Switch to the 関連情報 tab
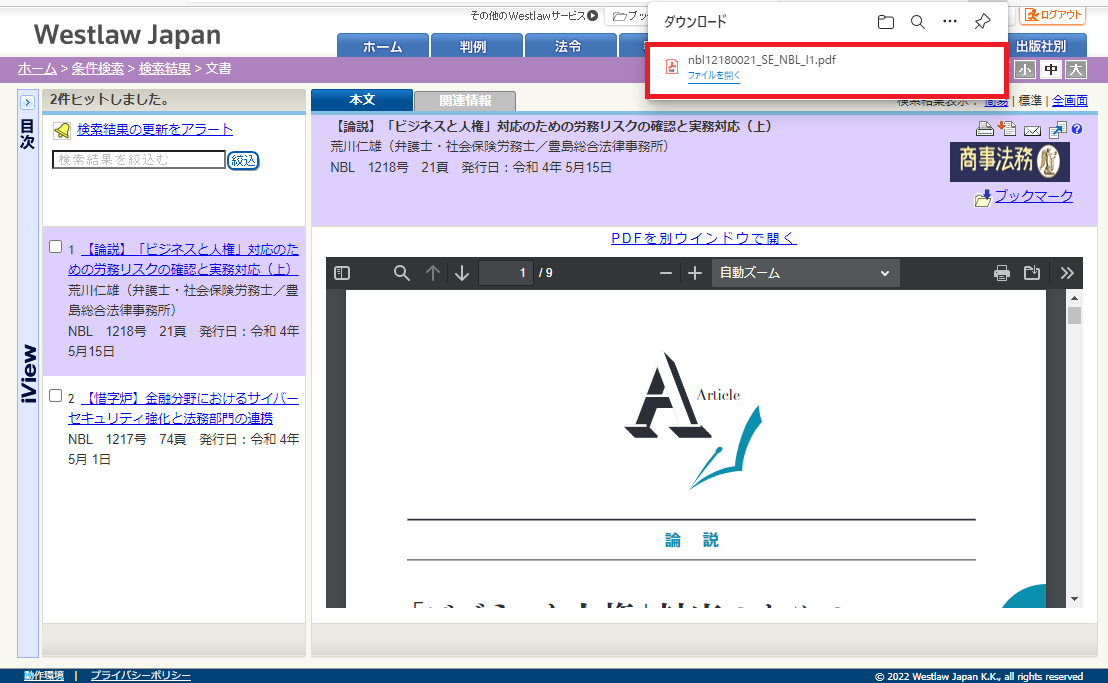Image resolution: width=1108 pixels, height=683 pixels. point(465,100)
